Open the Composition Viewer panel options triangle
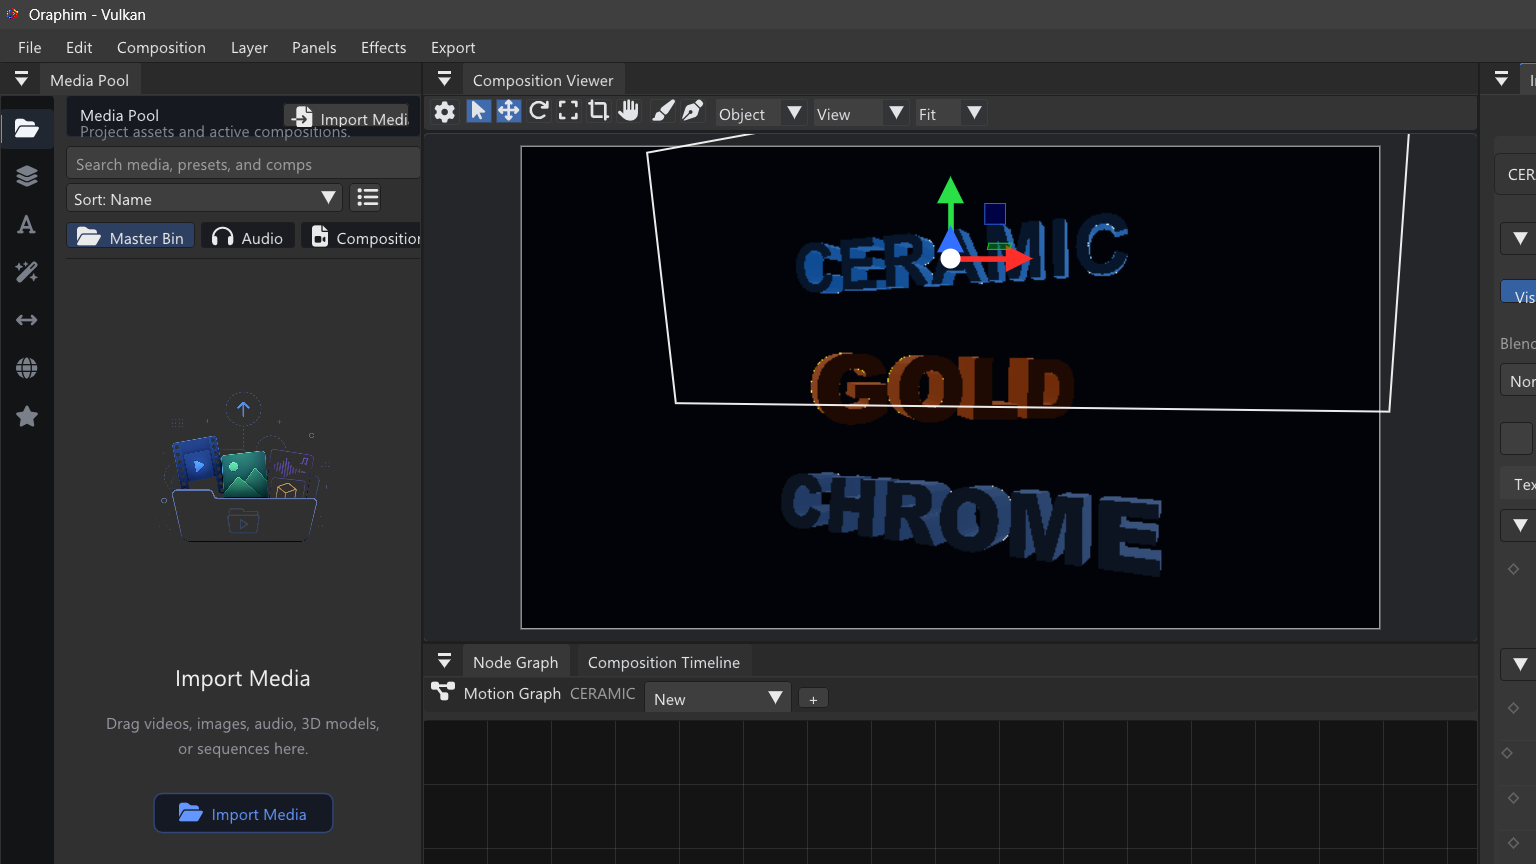Image resolution: width=1536 pixels, height=864 pixels. 445,79
